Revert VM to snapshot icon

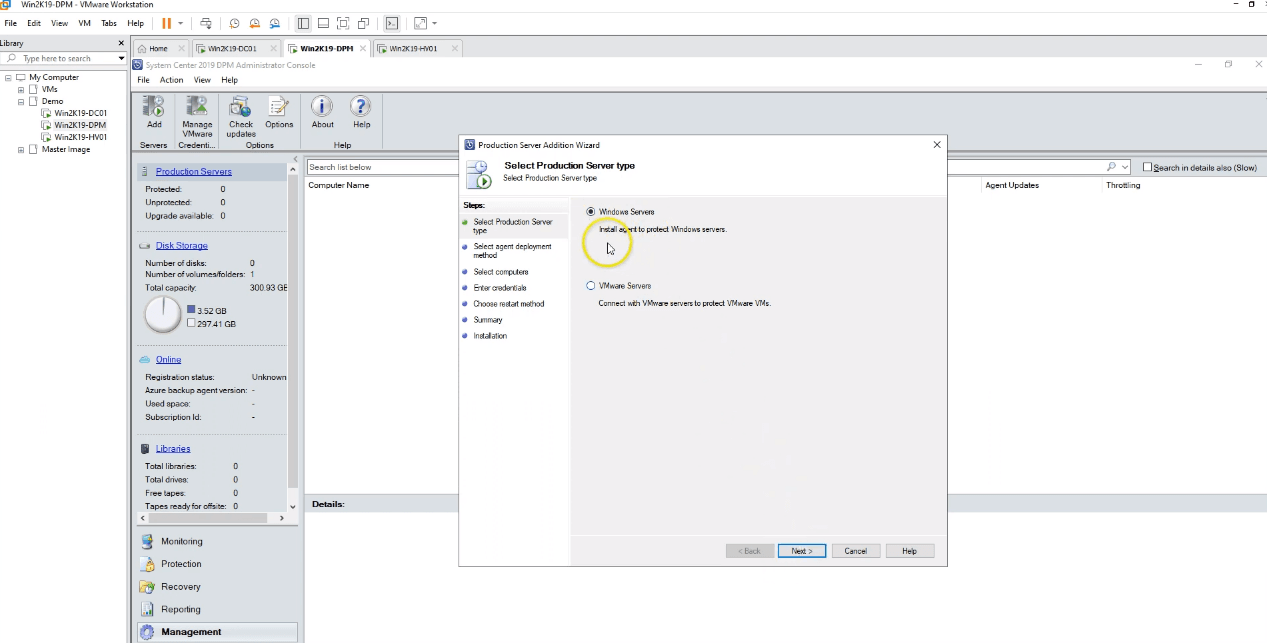point(254,23)
